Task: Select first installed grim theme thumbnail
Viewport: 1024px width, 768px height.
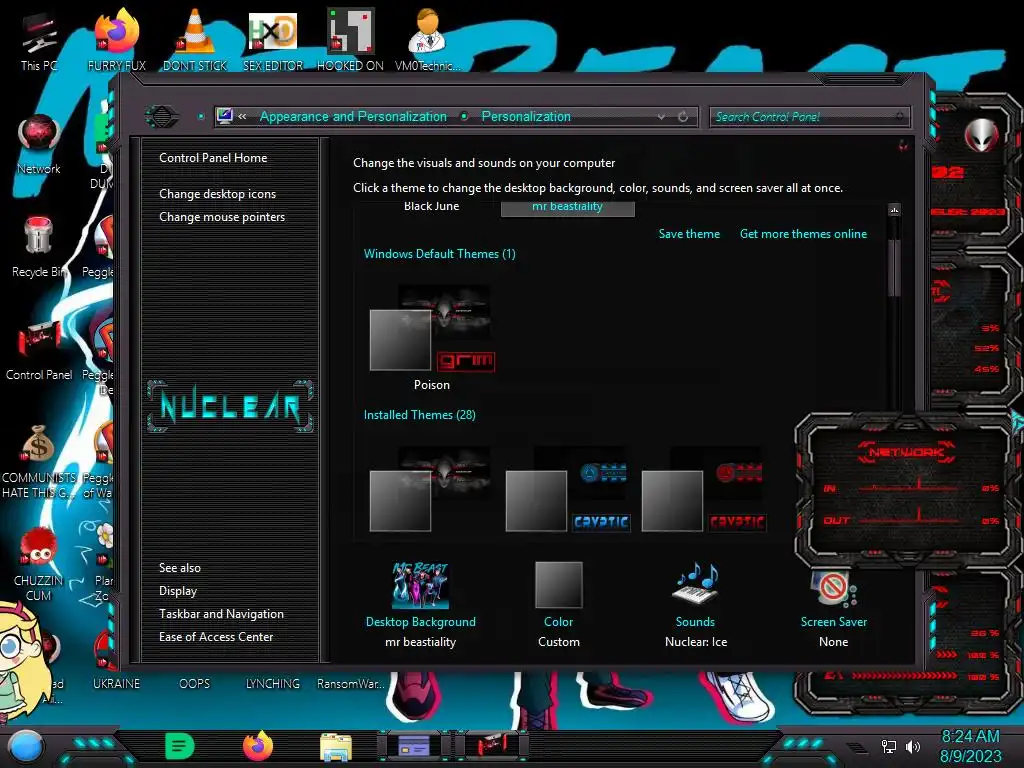Action: point(430,488)
